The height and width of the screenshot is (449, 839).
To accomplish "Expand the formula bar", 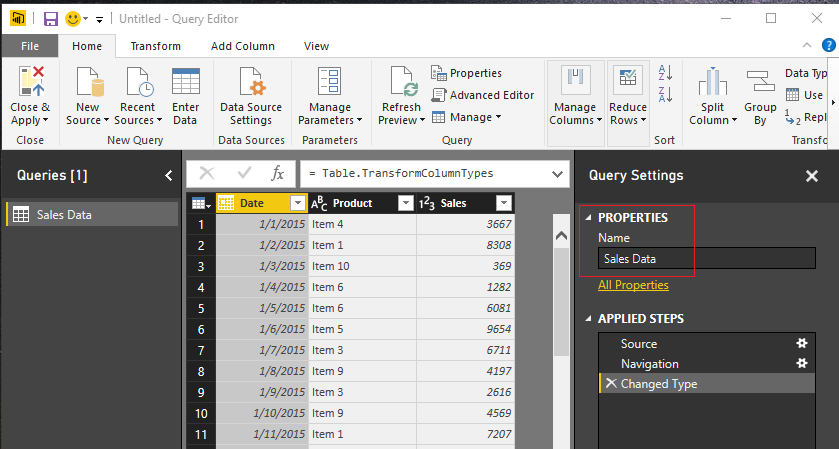I will tap(557, 174).
